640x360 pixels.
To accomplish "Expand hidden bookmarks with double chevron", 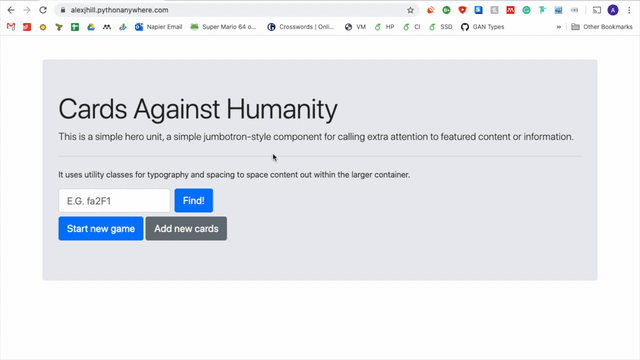I will (559, 27).
